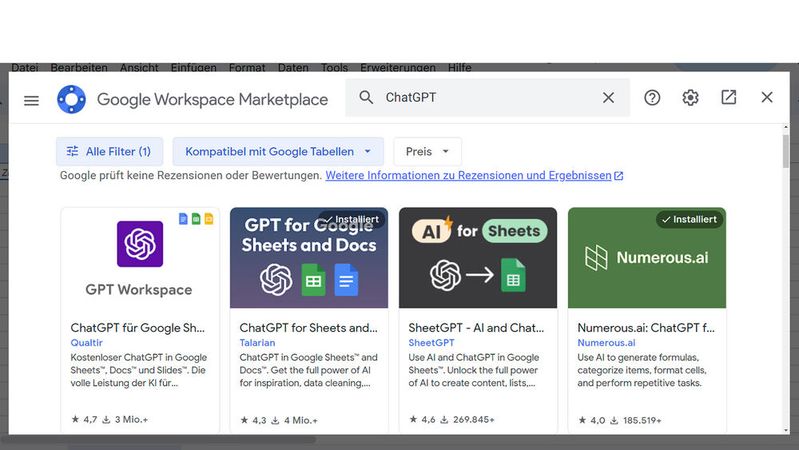Open the Datei menu
The height and width of the screenshot is (450, 799).
(24, 67)
